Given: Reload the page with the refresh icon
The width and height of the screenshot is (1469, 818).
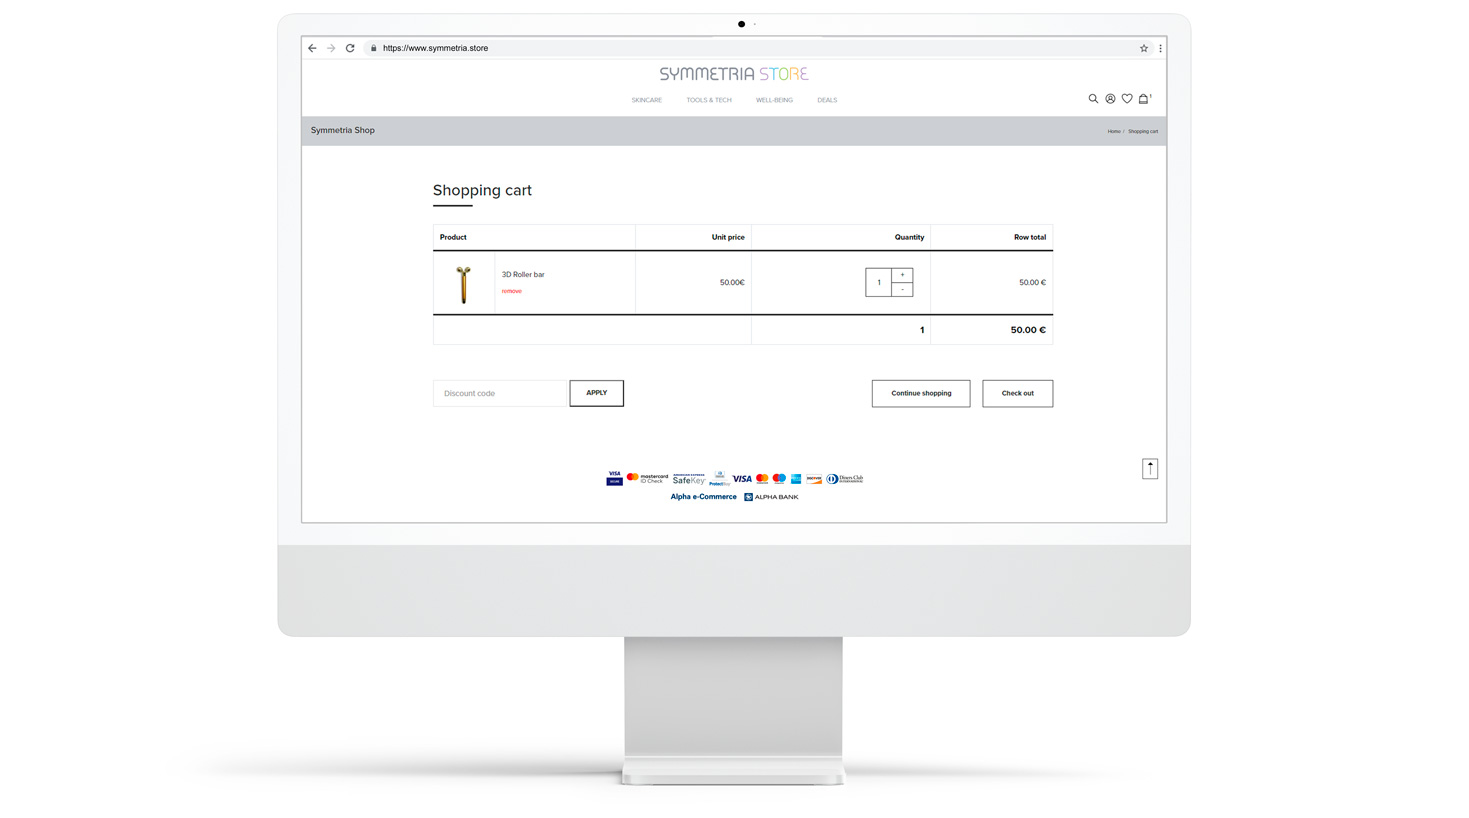Looking at the screenshot, I should point(350,48).
